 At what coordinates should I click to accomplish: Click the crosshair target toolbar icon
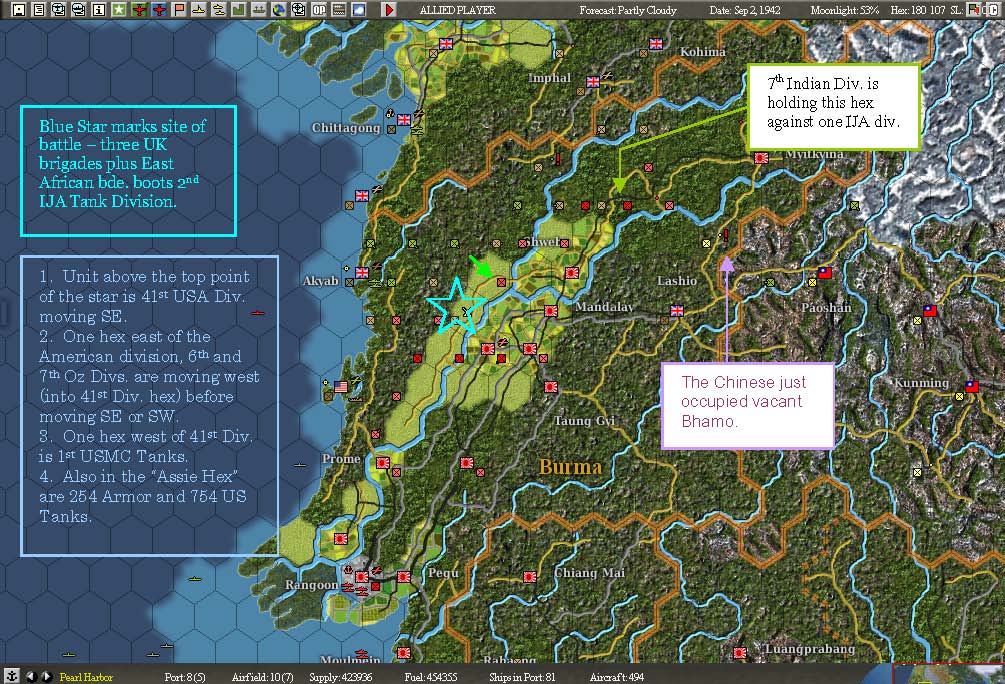tap(298, 10)
